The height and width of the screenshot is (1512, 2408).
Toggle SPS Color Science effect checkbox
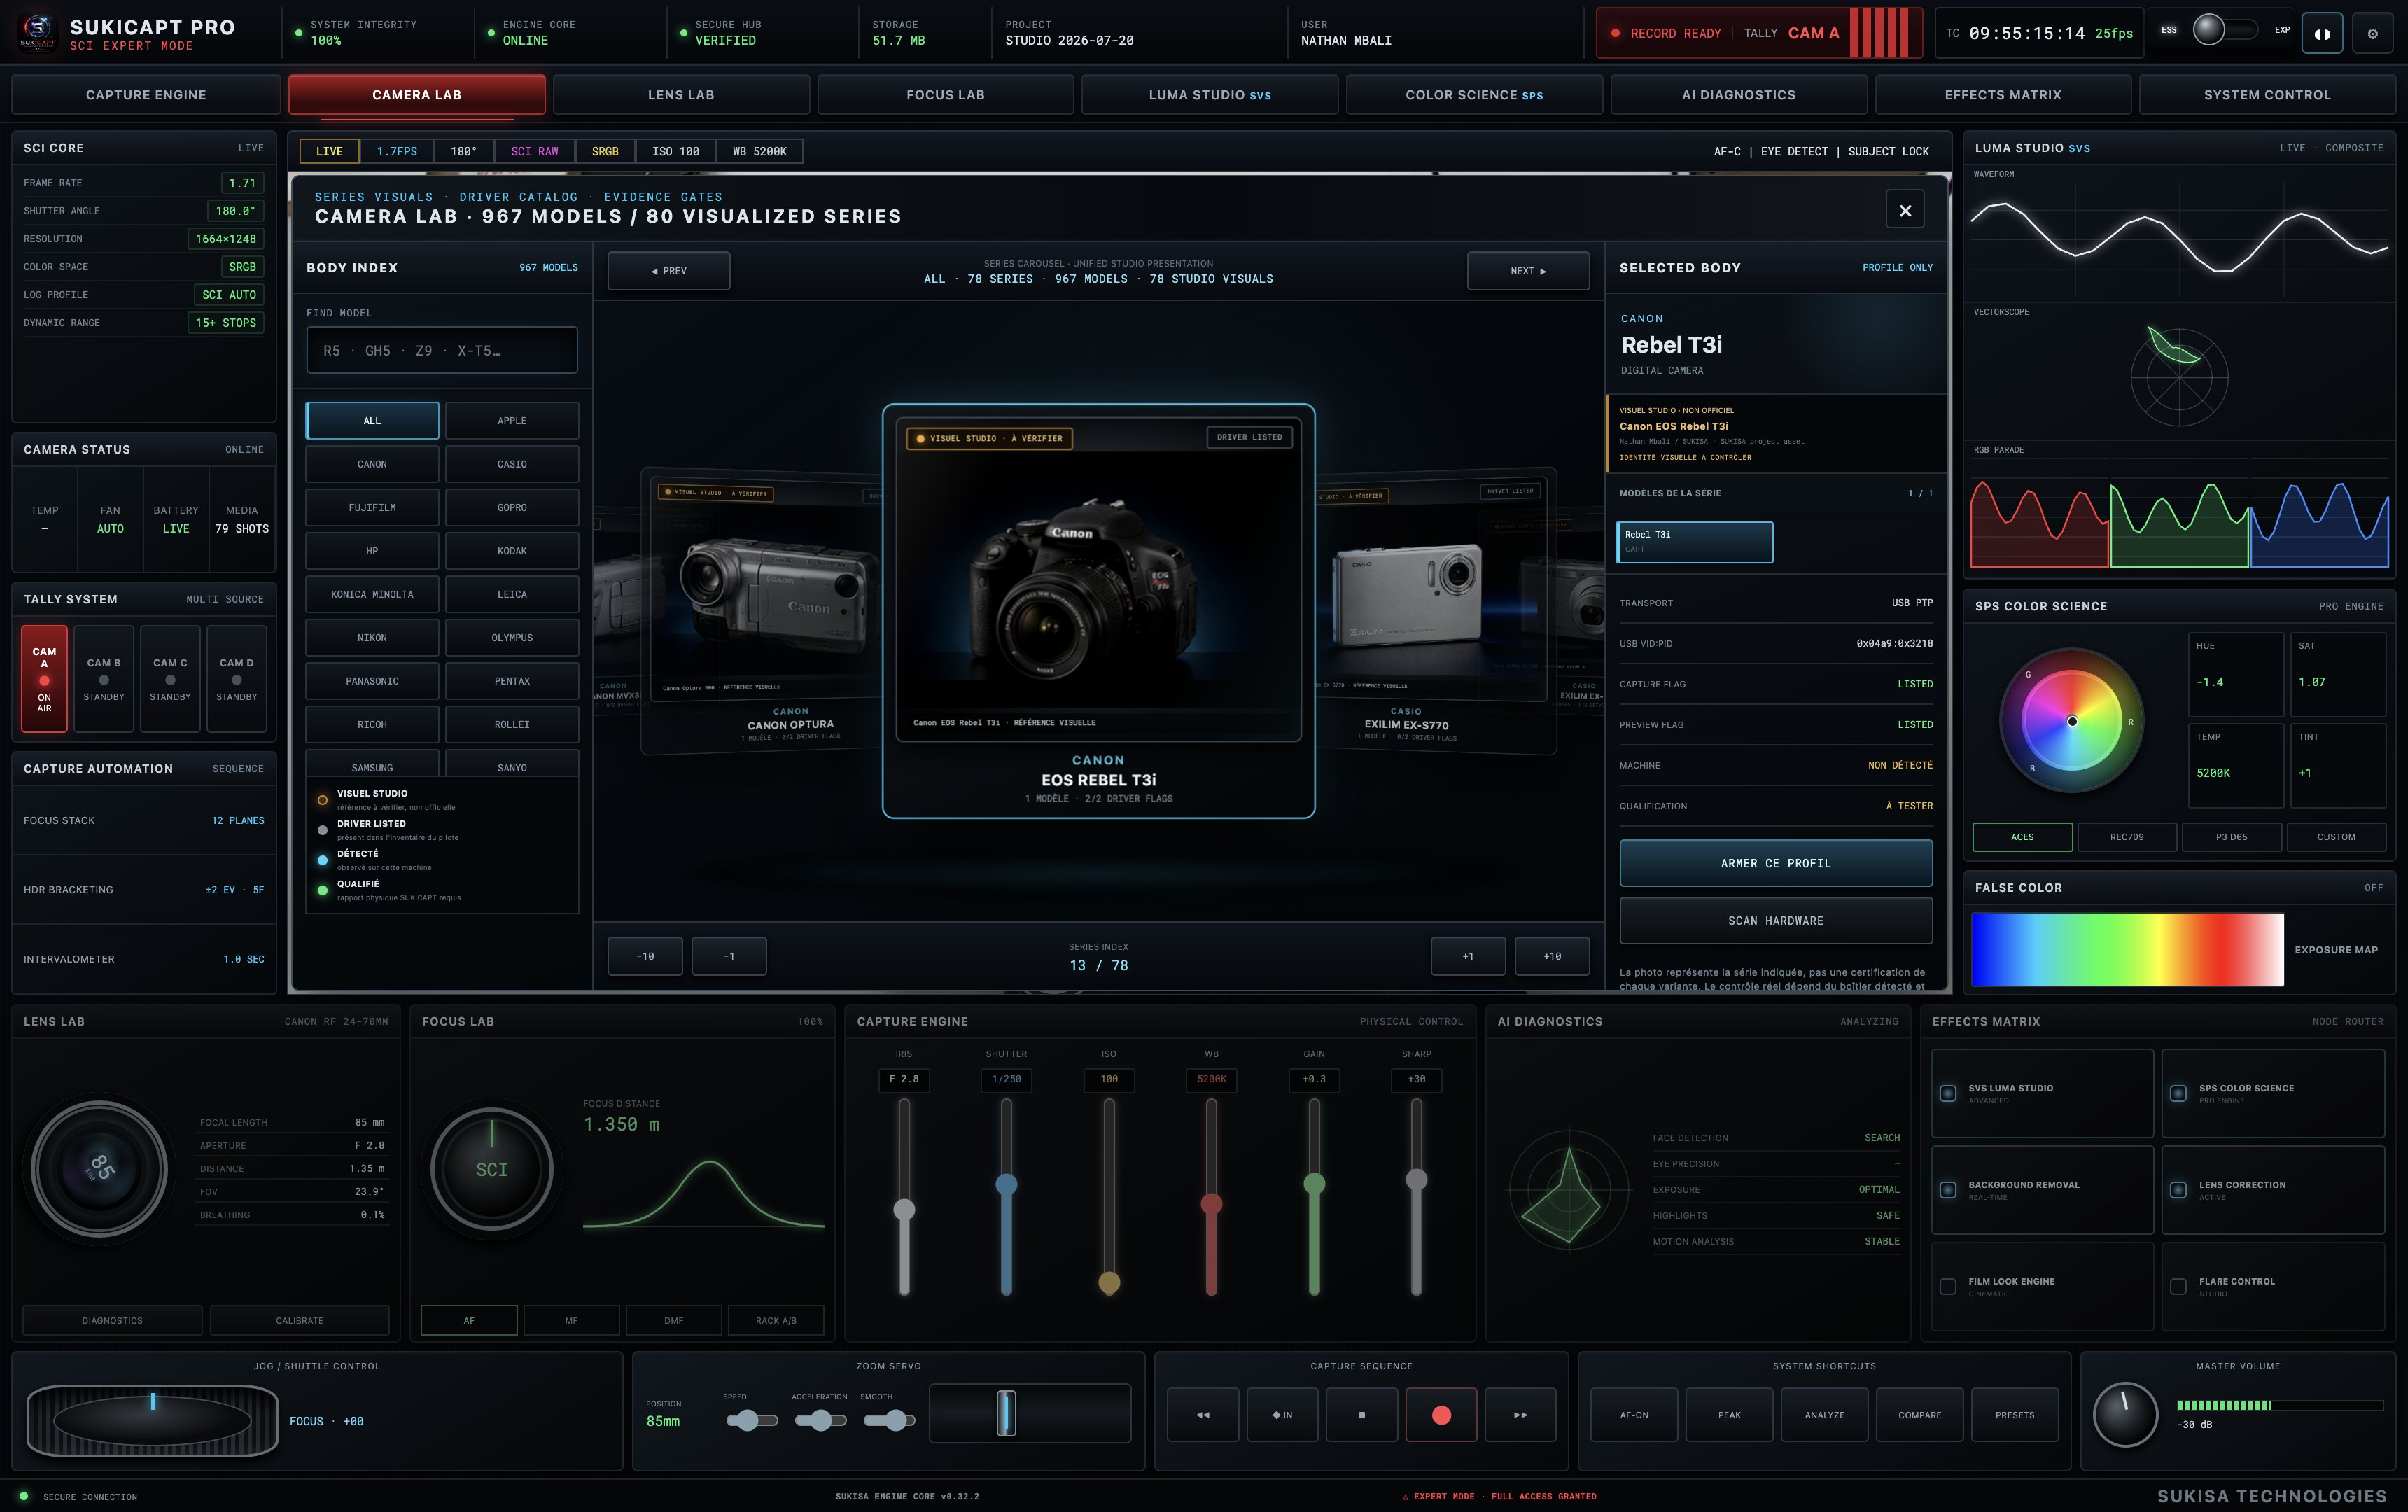pyautogui.click(x=2178, y=1093)
